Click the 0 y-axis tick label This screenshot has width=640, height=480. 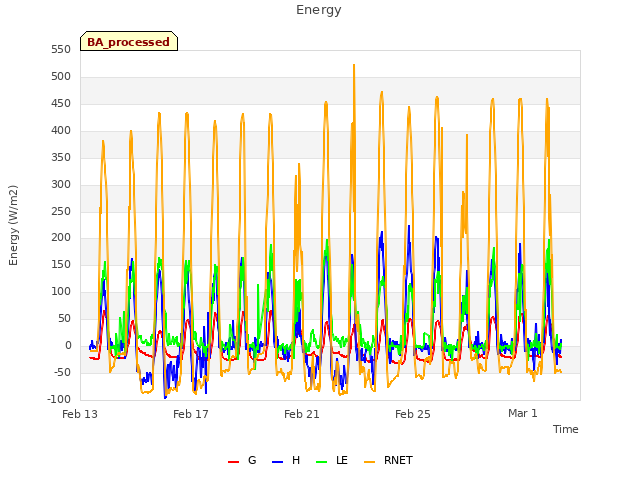point(68,345)
